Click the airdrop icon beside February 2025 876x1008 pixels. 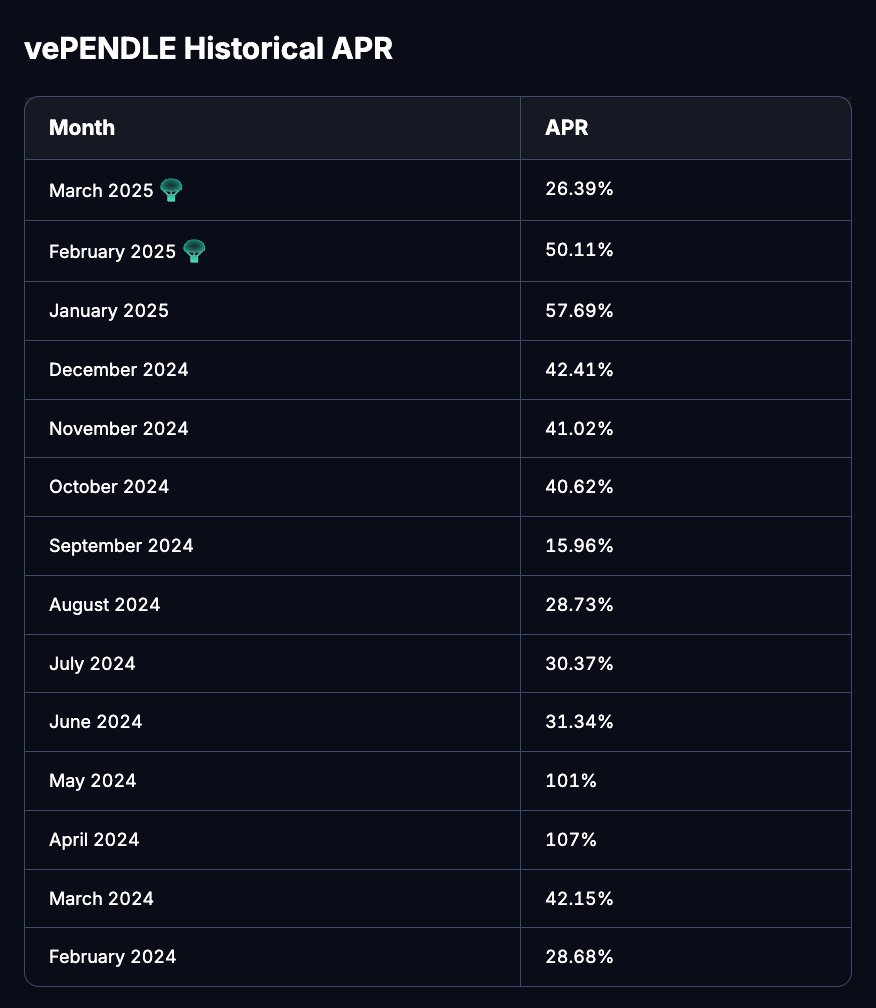(x=194, y=251)
